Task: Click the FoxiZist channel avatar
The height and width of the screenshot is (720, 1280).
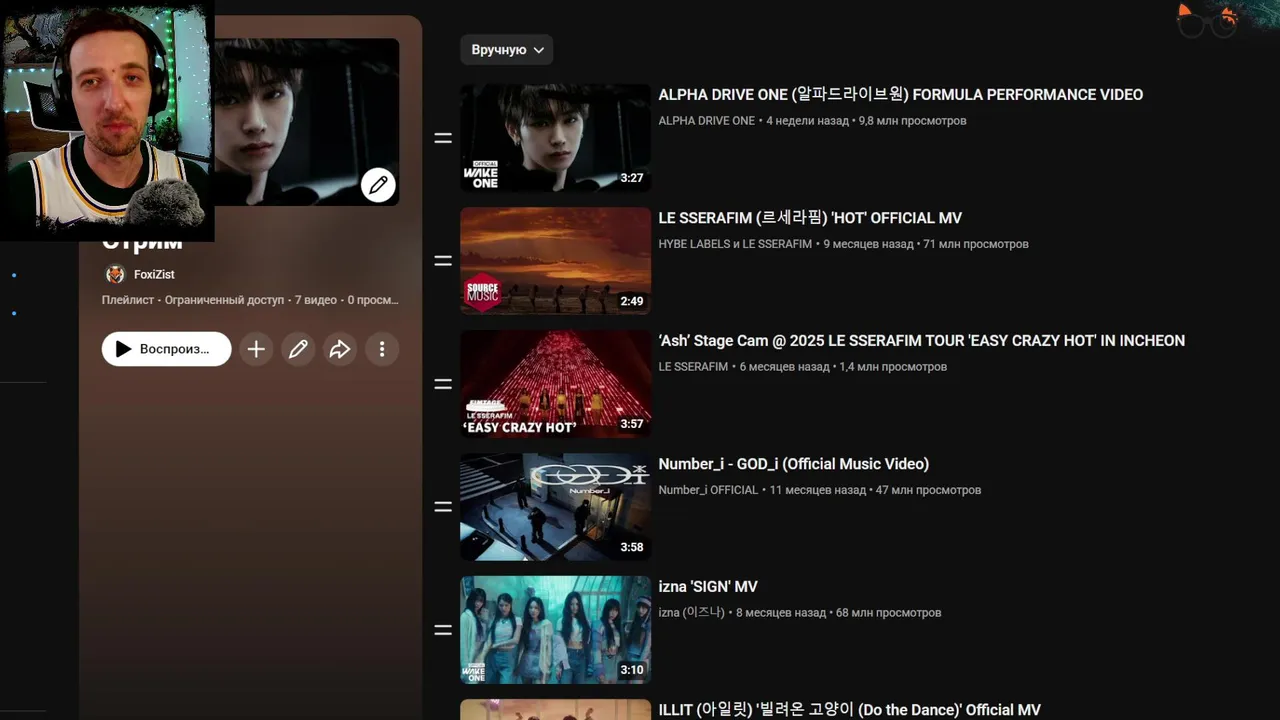Action: click(115, 274)
